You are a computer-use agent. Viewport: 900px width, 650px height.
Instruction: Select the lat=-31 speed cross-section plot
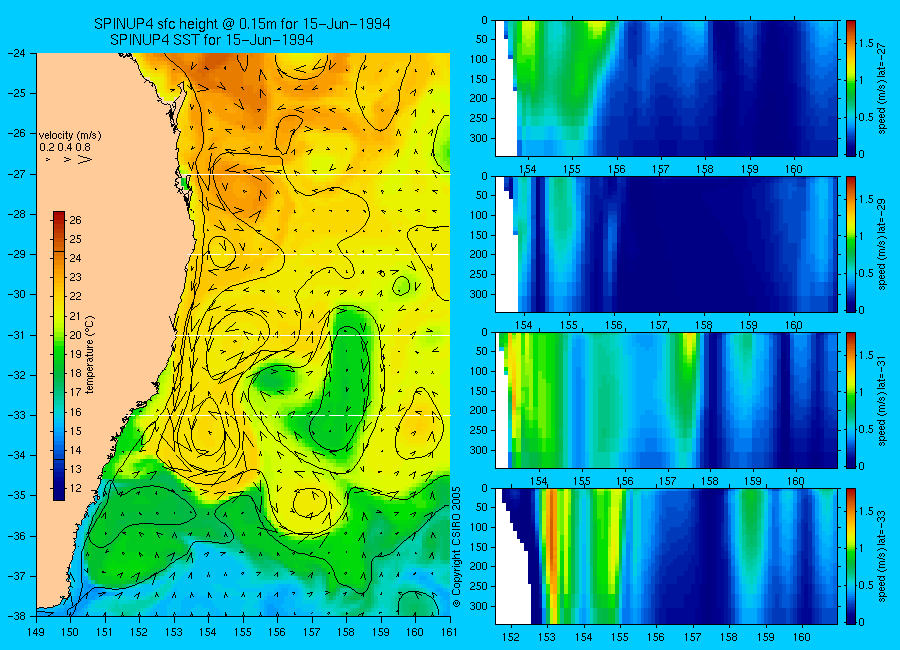point(666,400)
